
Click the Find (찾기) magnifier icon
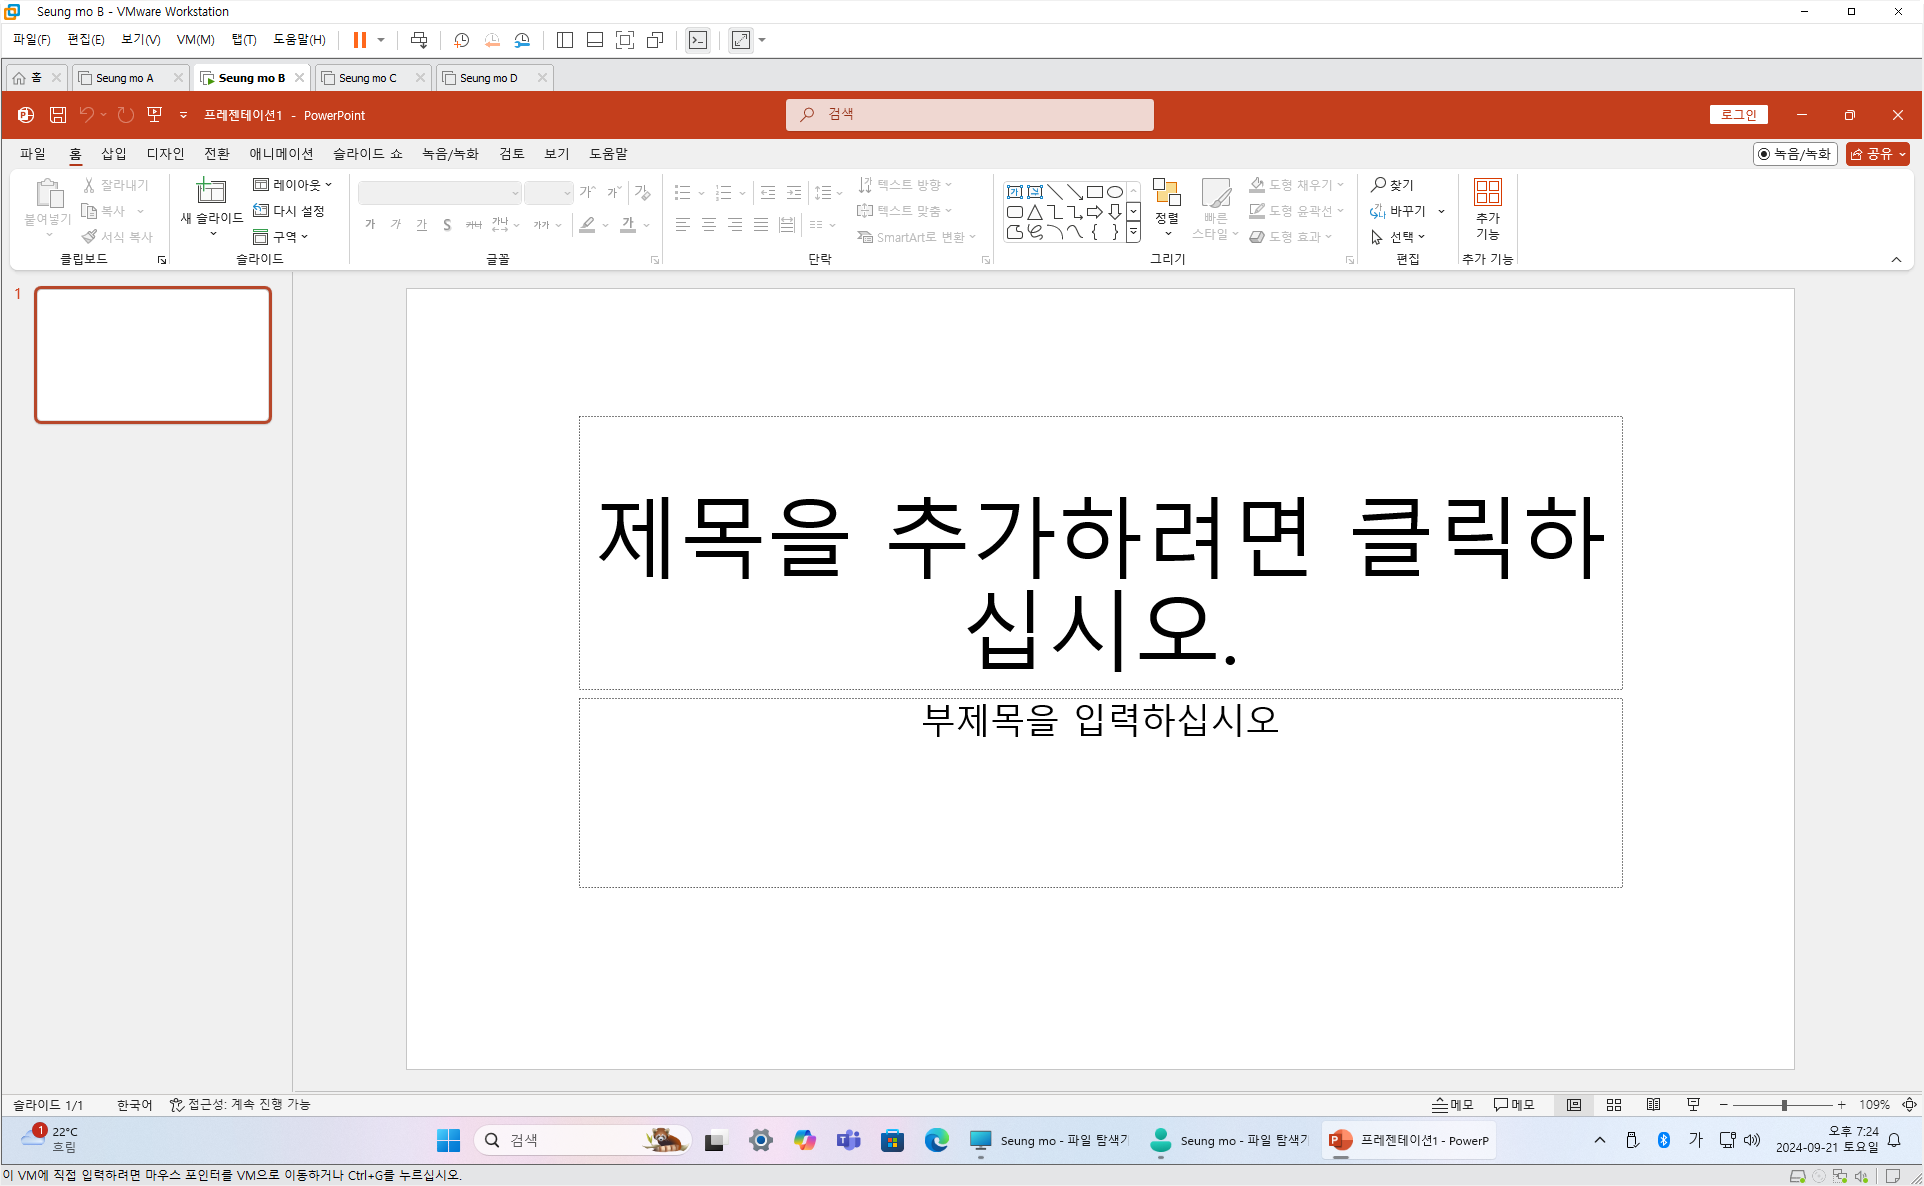pyautogui.click(x=1378, y=185)
